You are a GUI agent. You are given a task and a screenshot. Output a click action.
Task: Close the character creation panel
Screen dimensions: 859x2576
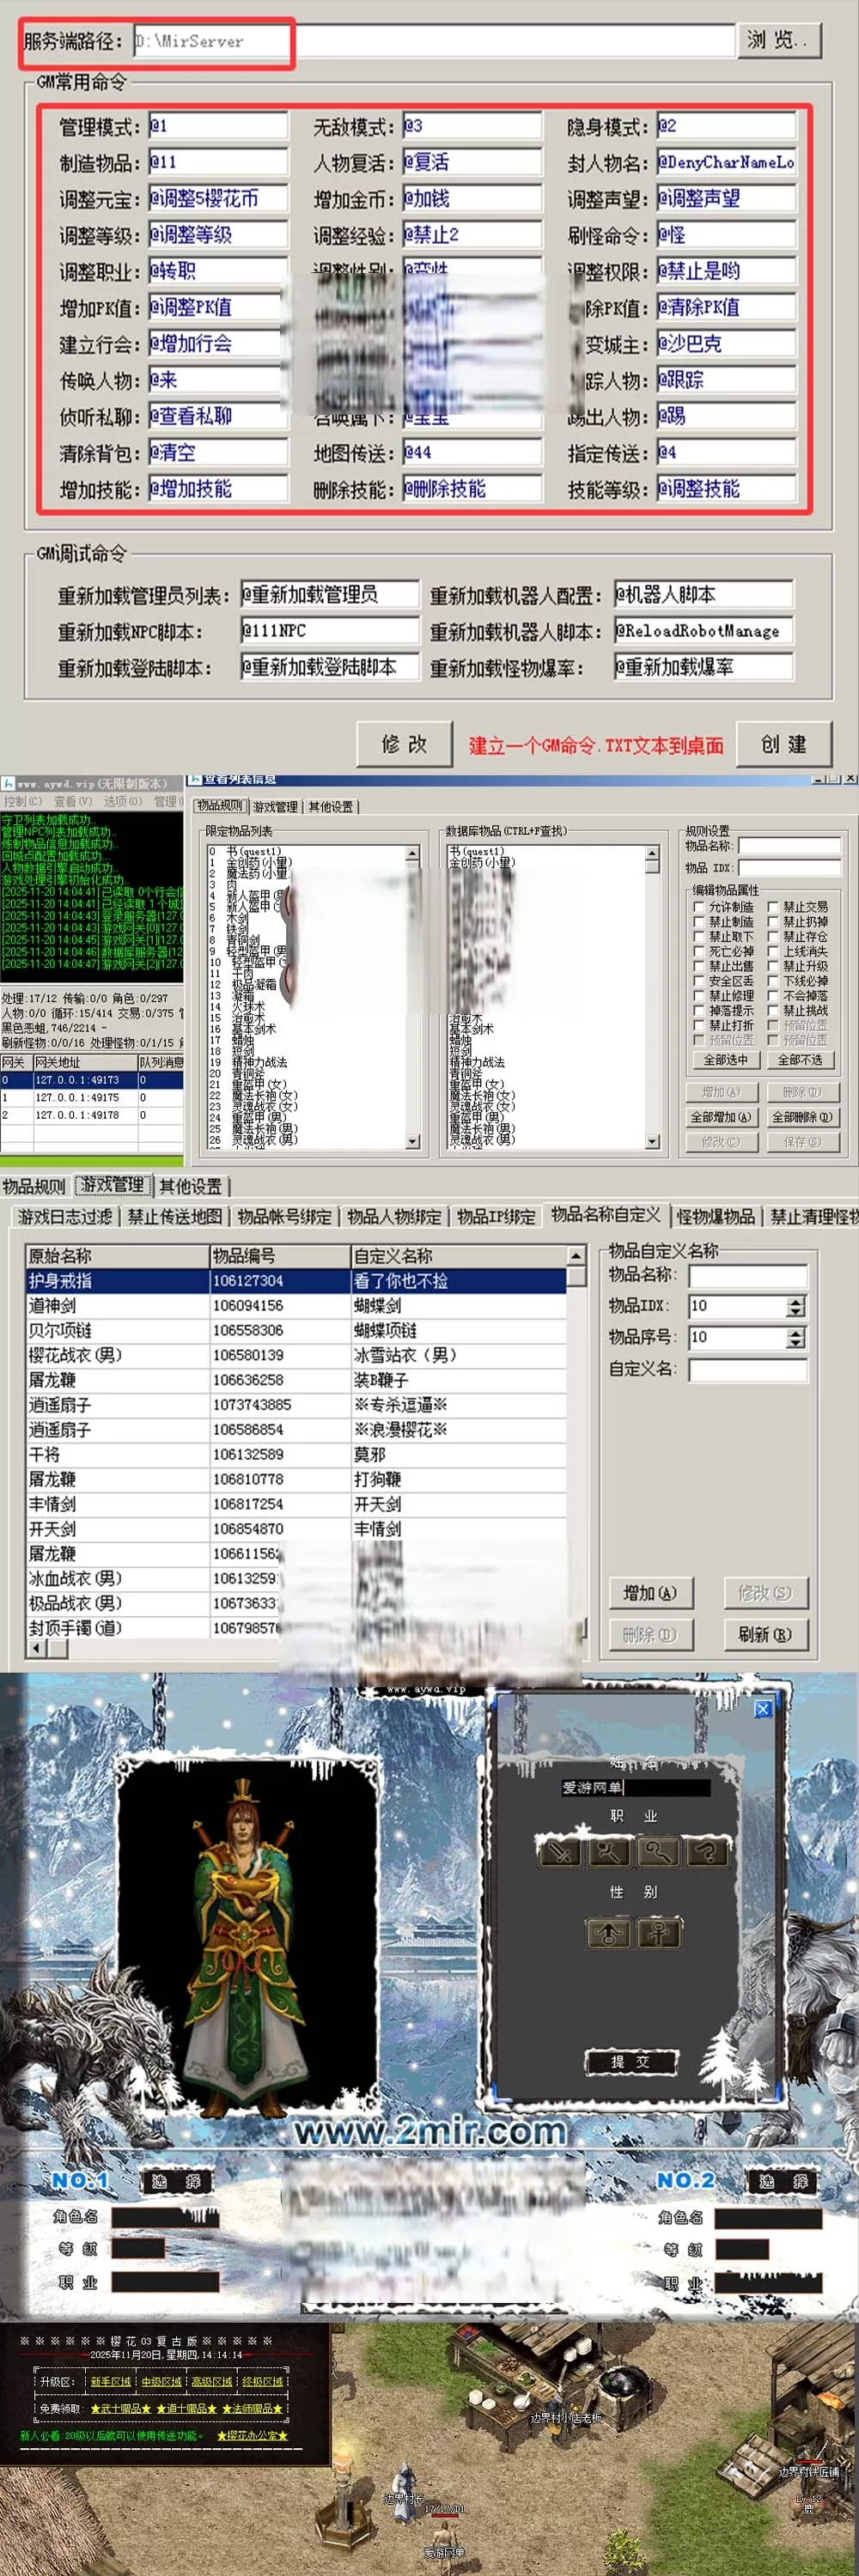pos(762,1709)
